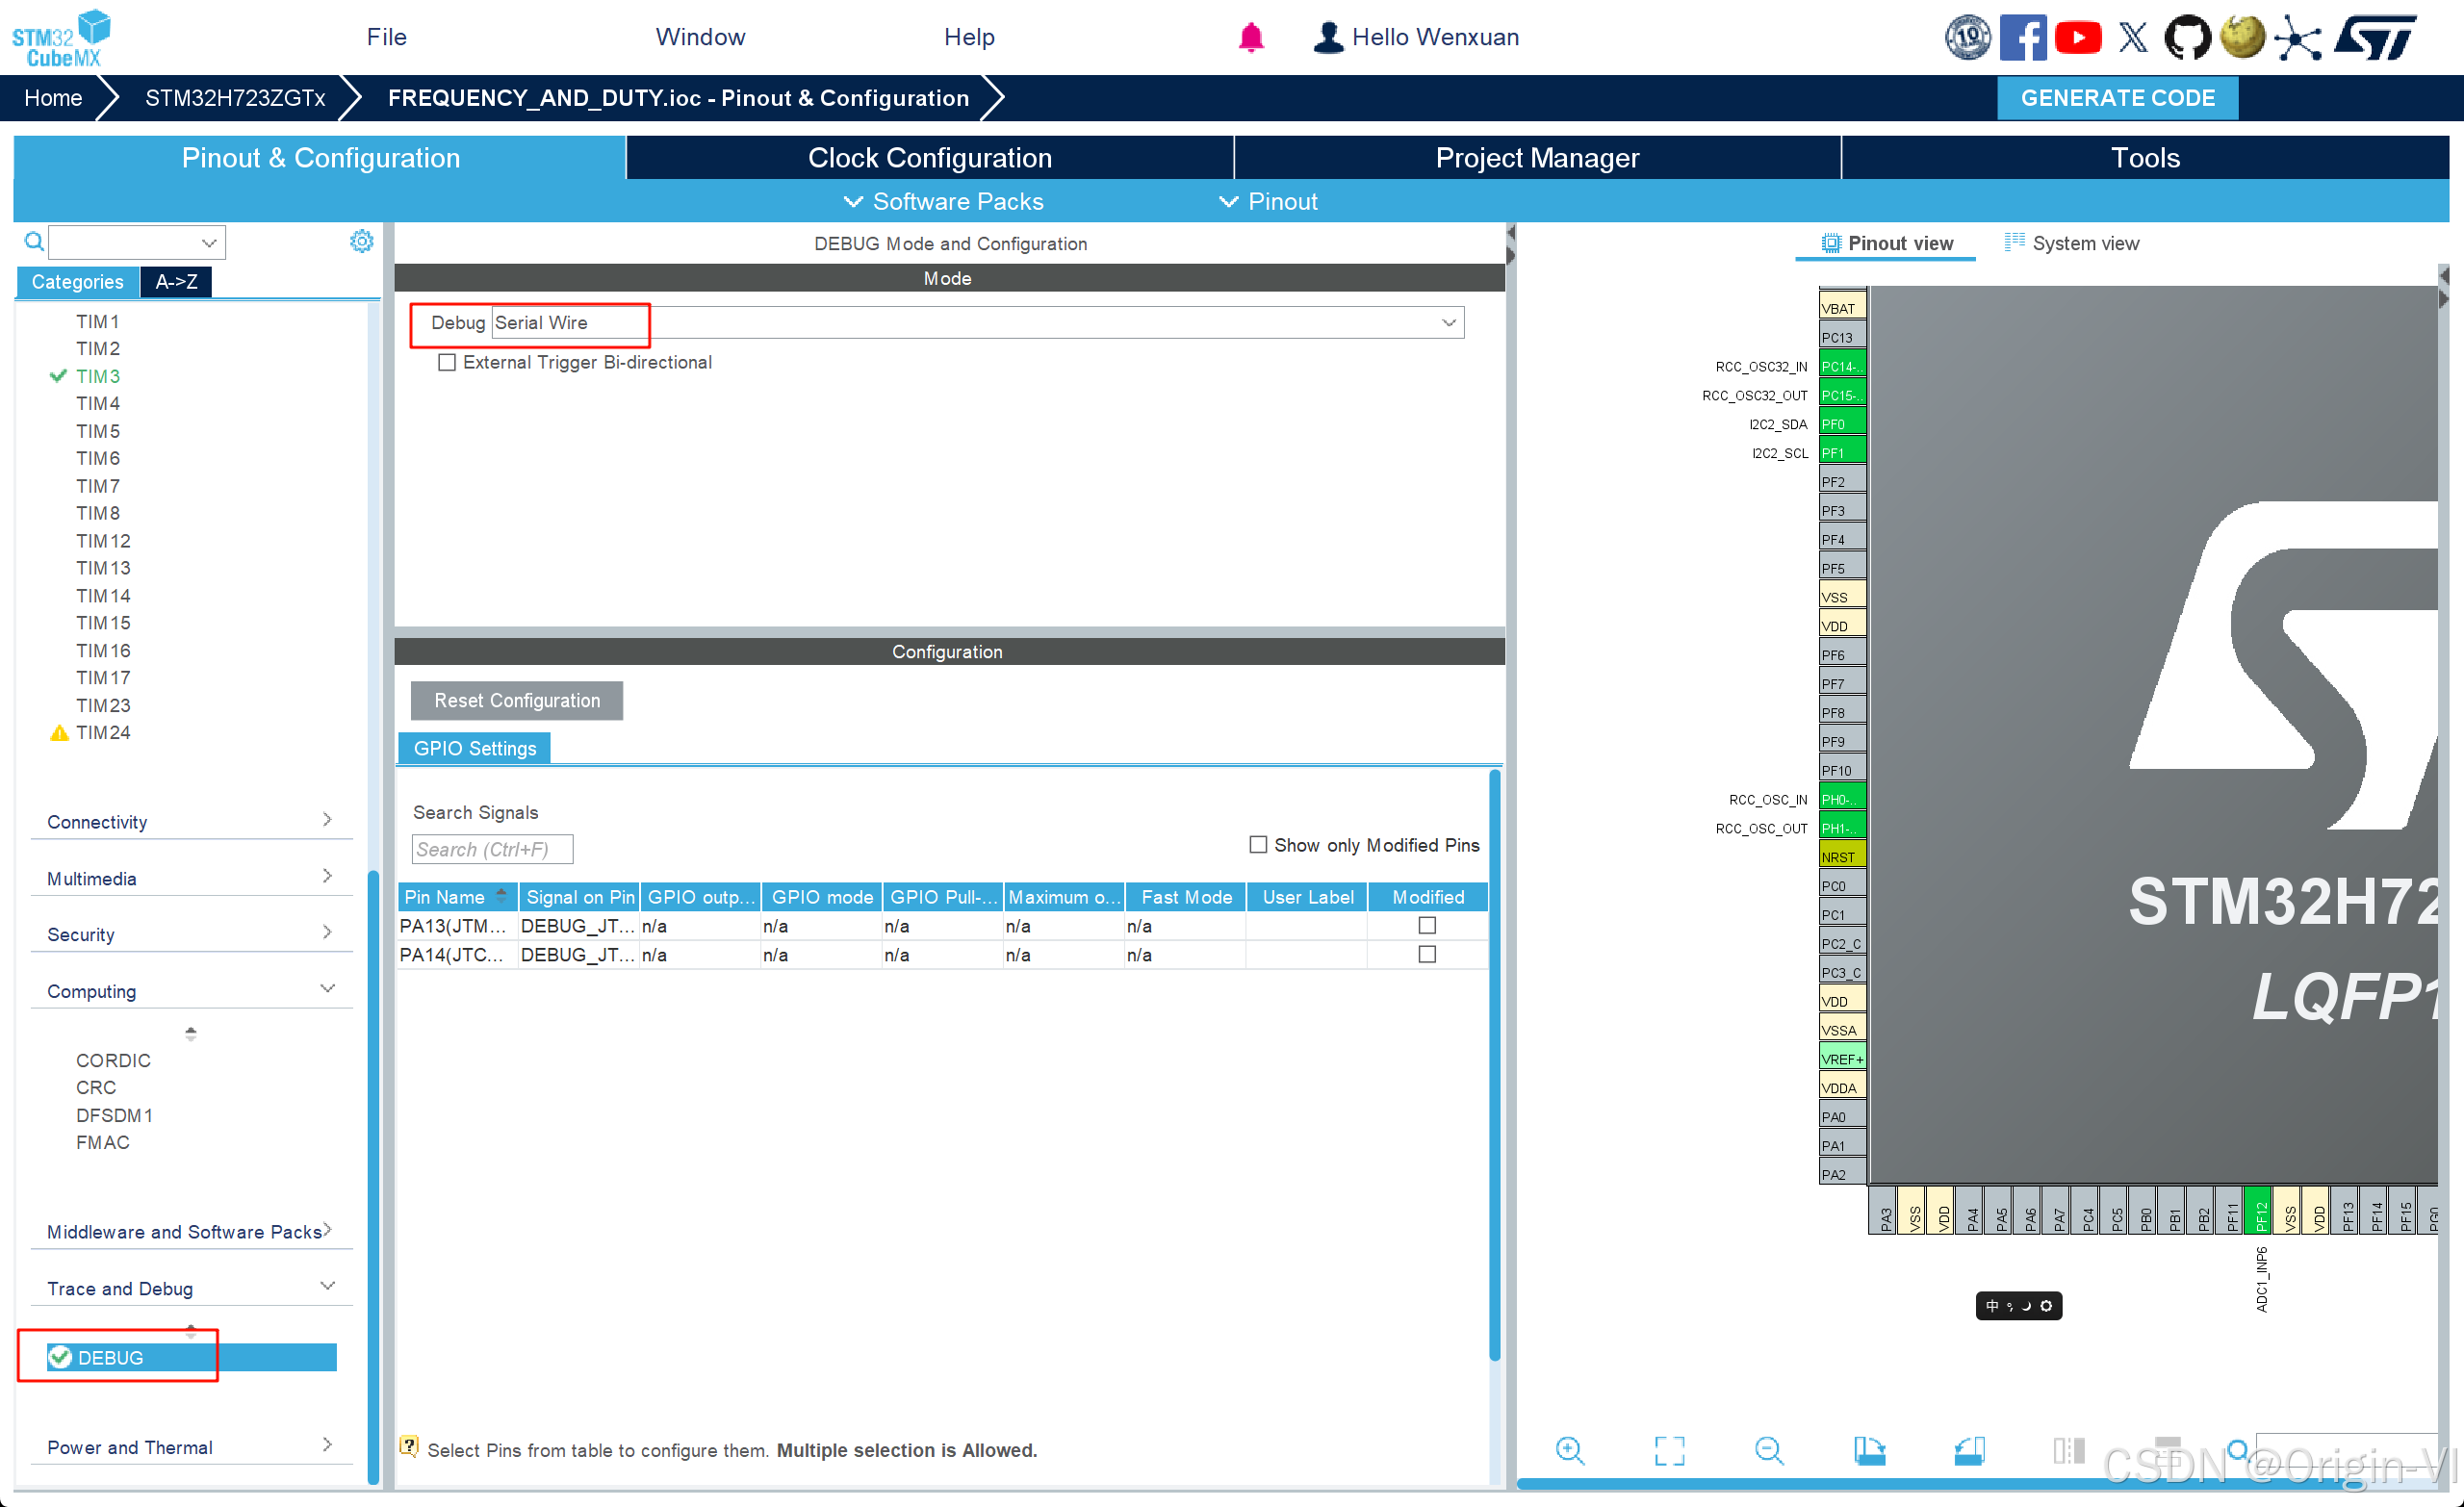Toggle Modified checkbox for PA13 row
This screenshot has height=1507, width=2464.
point(1427,926)
